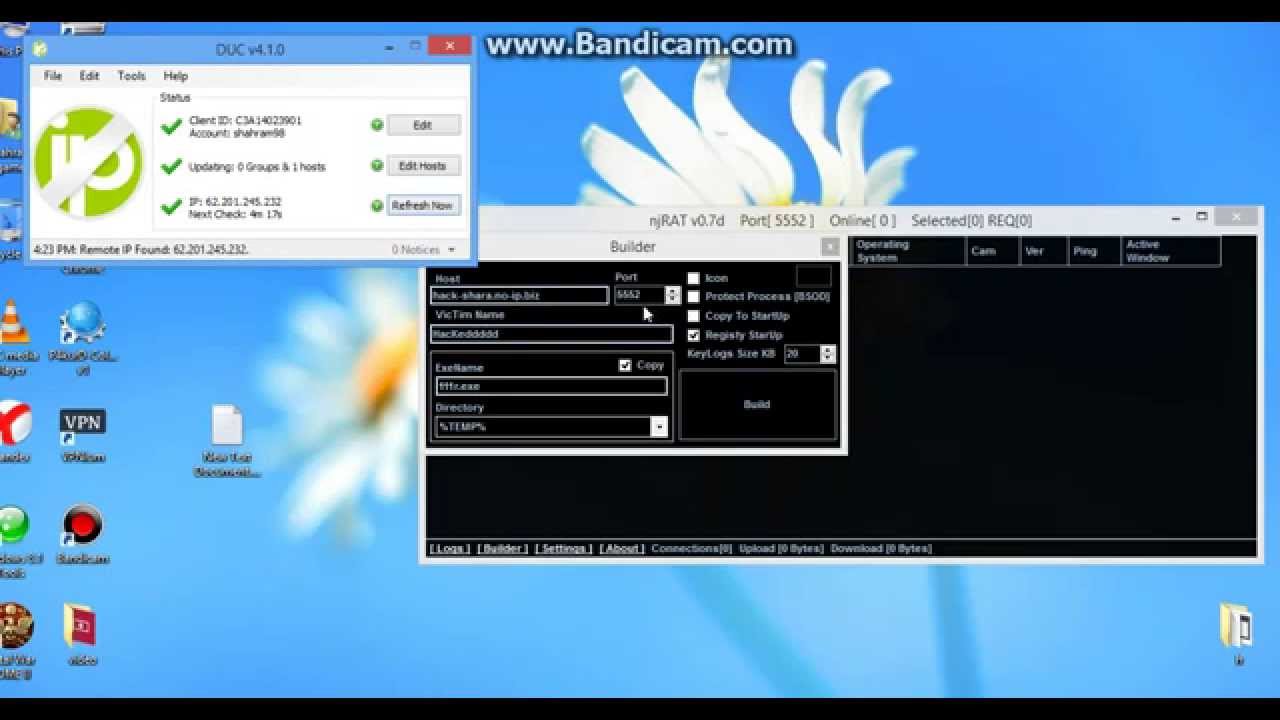Click the Port number field in Builder
1280x720 pixels.
click(639, 295)
